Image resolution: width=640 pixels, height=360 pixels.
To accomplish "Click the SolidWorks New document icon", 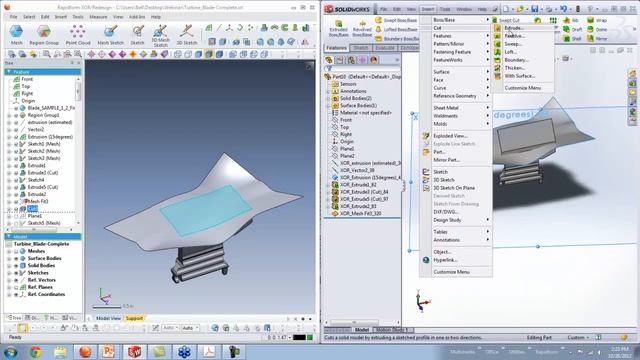I will [506, 9].
